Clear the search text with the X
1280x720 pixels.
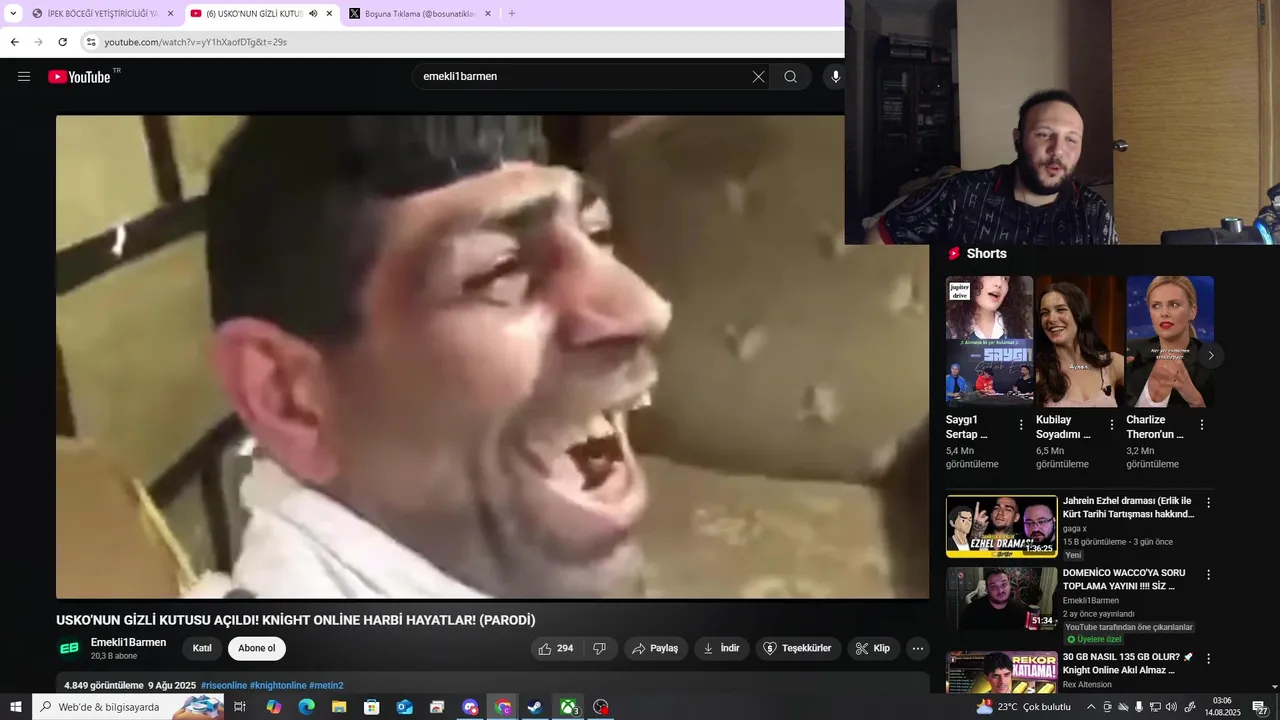[759, 77]
